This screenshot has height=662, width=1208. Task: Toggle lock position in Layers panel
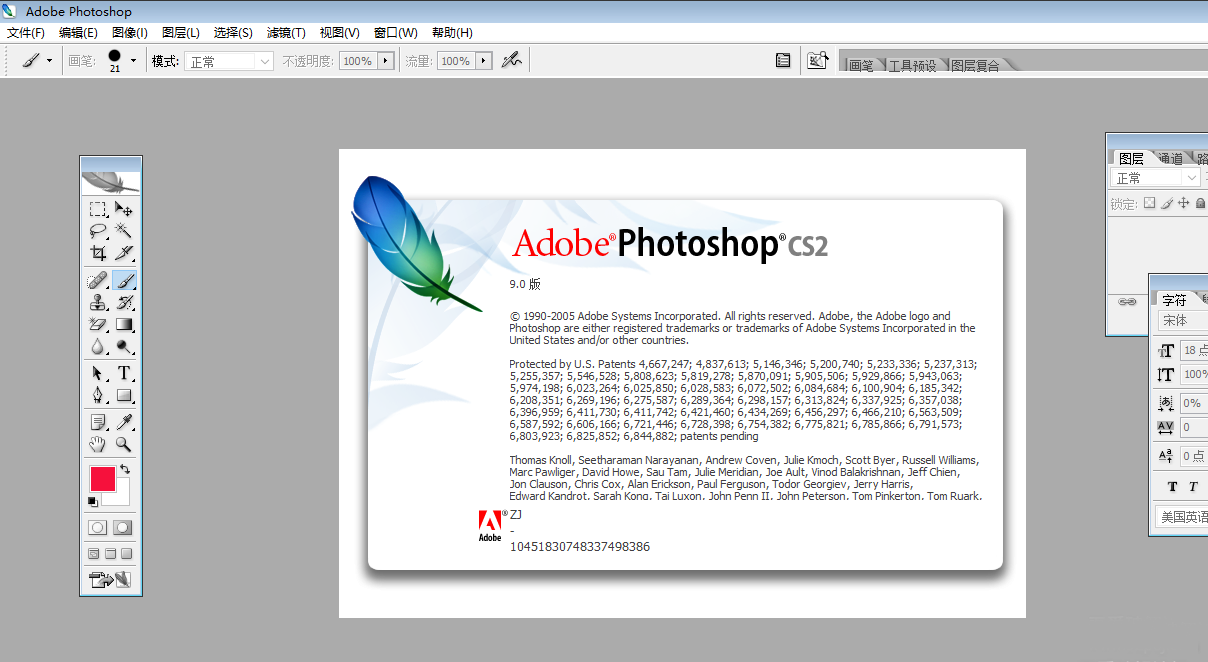pyautogui.click(x=1184, y=203)
